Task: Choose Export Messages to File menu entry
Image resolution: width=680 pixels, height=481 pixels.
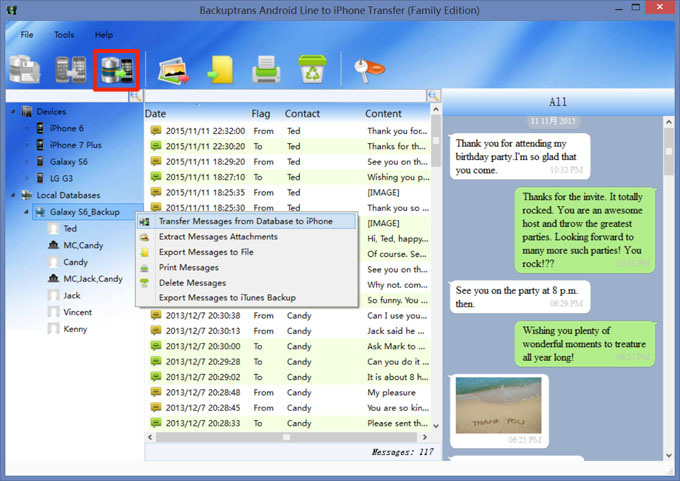Action: click(246, 252)
